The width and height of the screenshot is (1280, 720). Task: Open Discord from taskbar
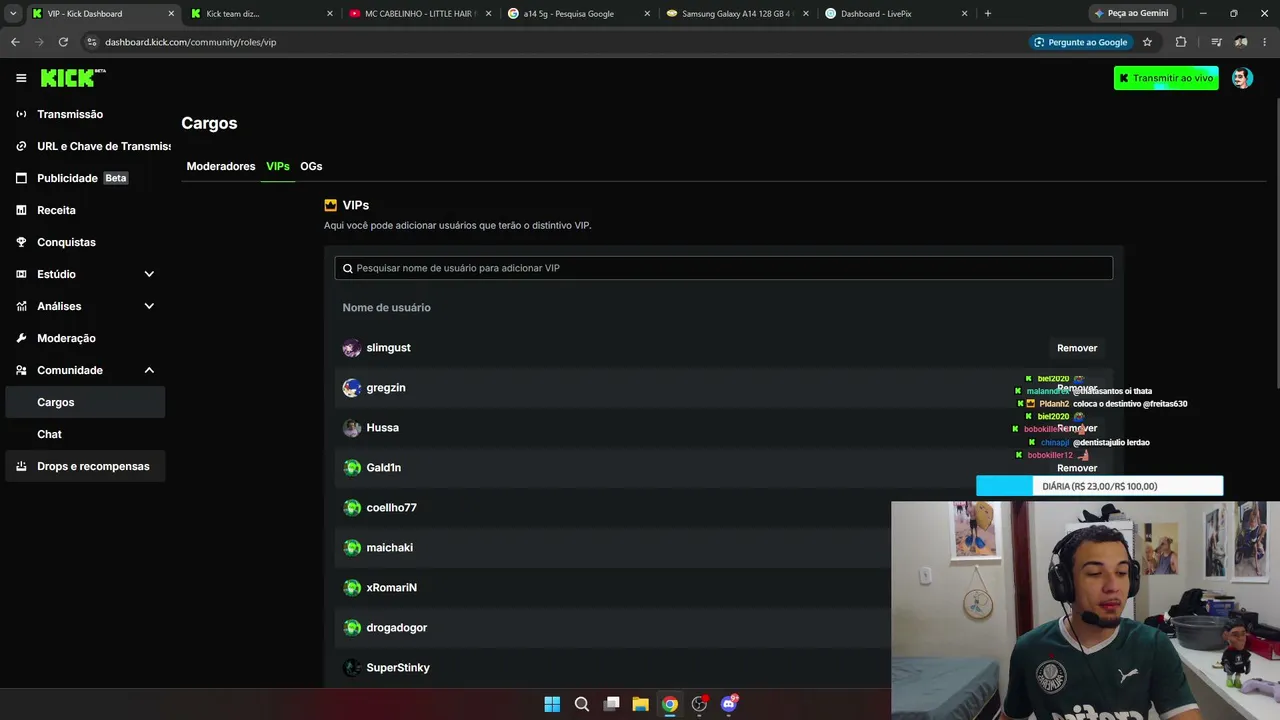(x=729, y=704)
